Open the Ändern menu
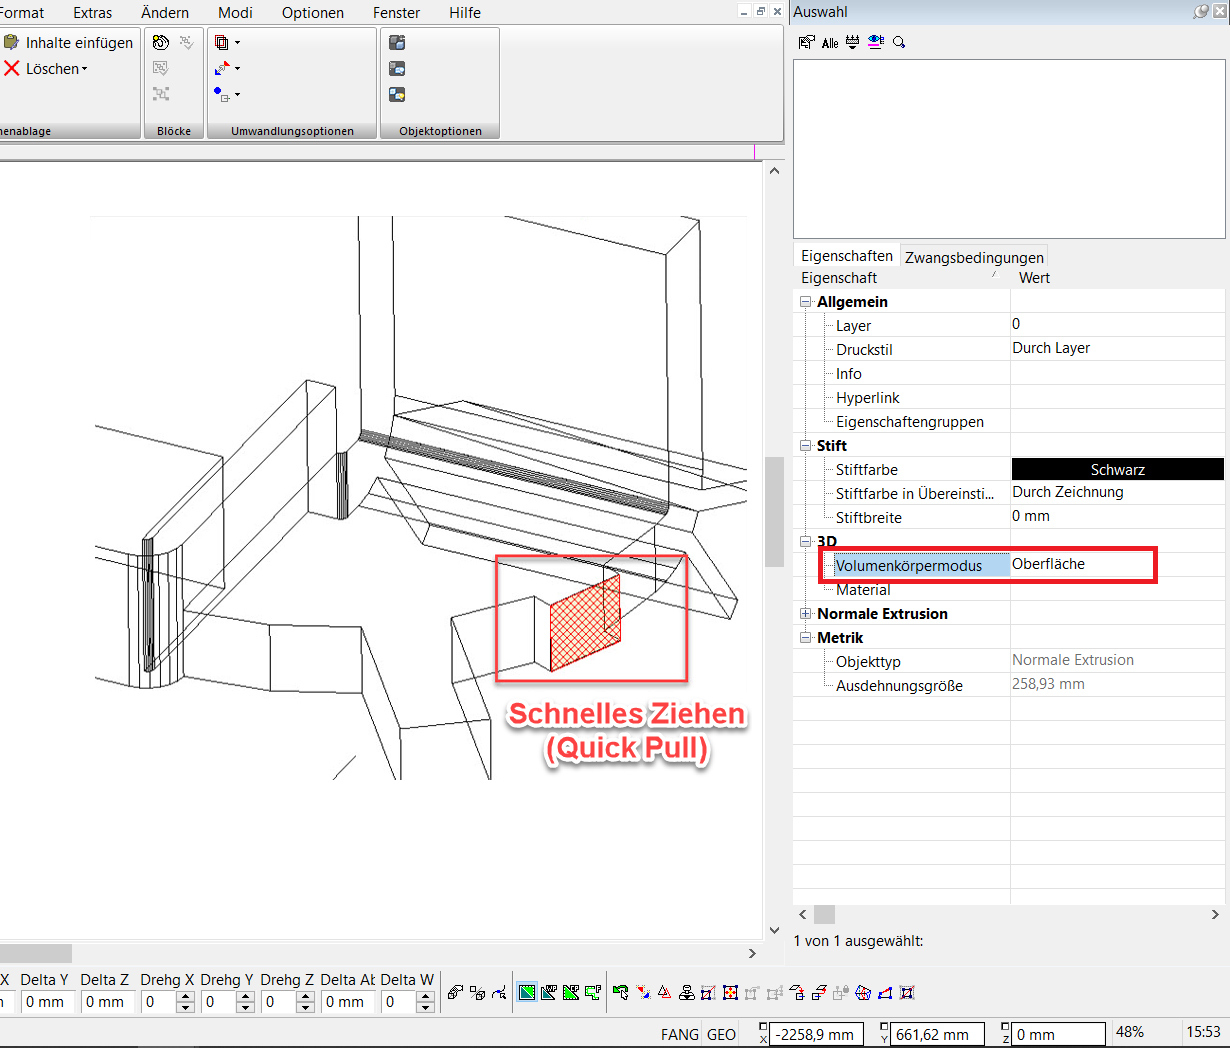This screenshot has width=1230, height=1048. pyautogui.click(x=165, y=12)
